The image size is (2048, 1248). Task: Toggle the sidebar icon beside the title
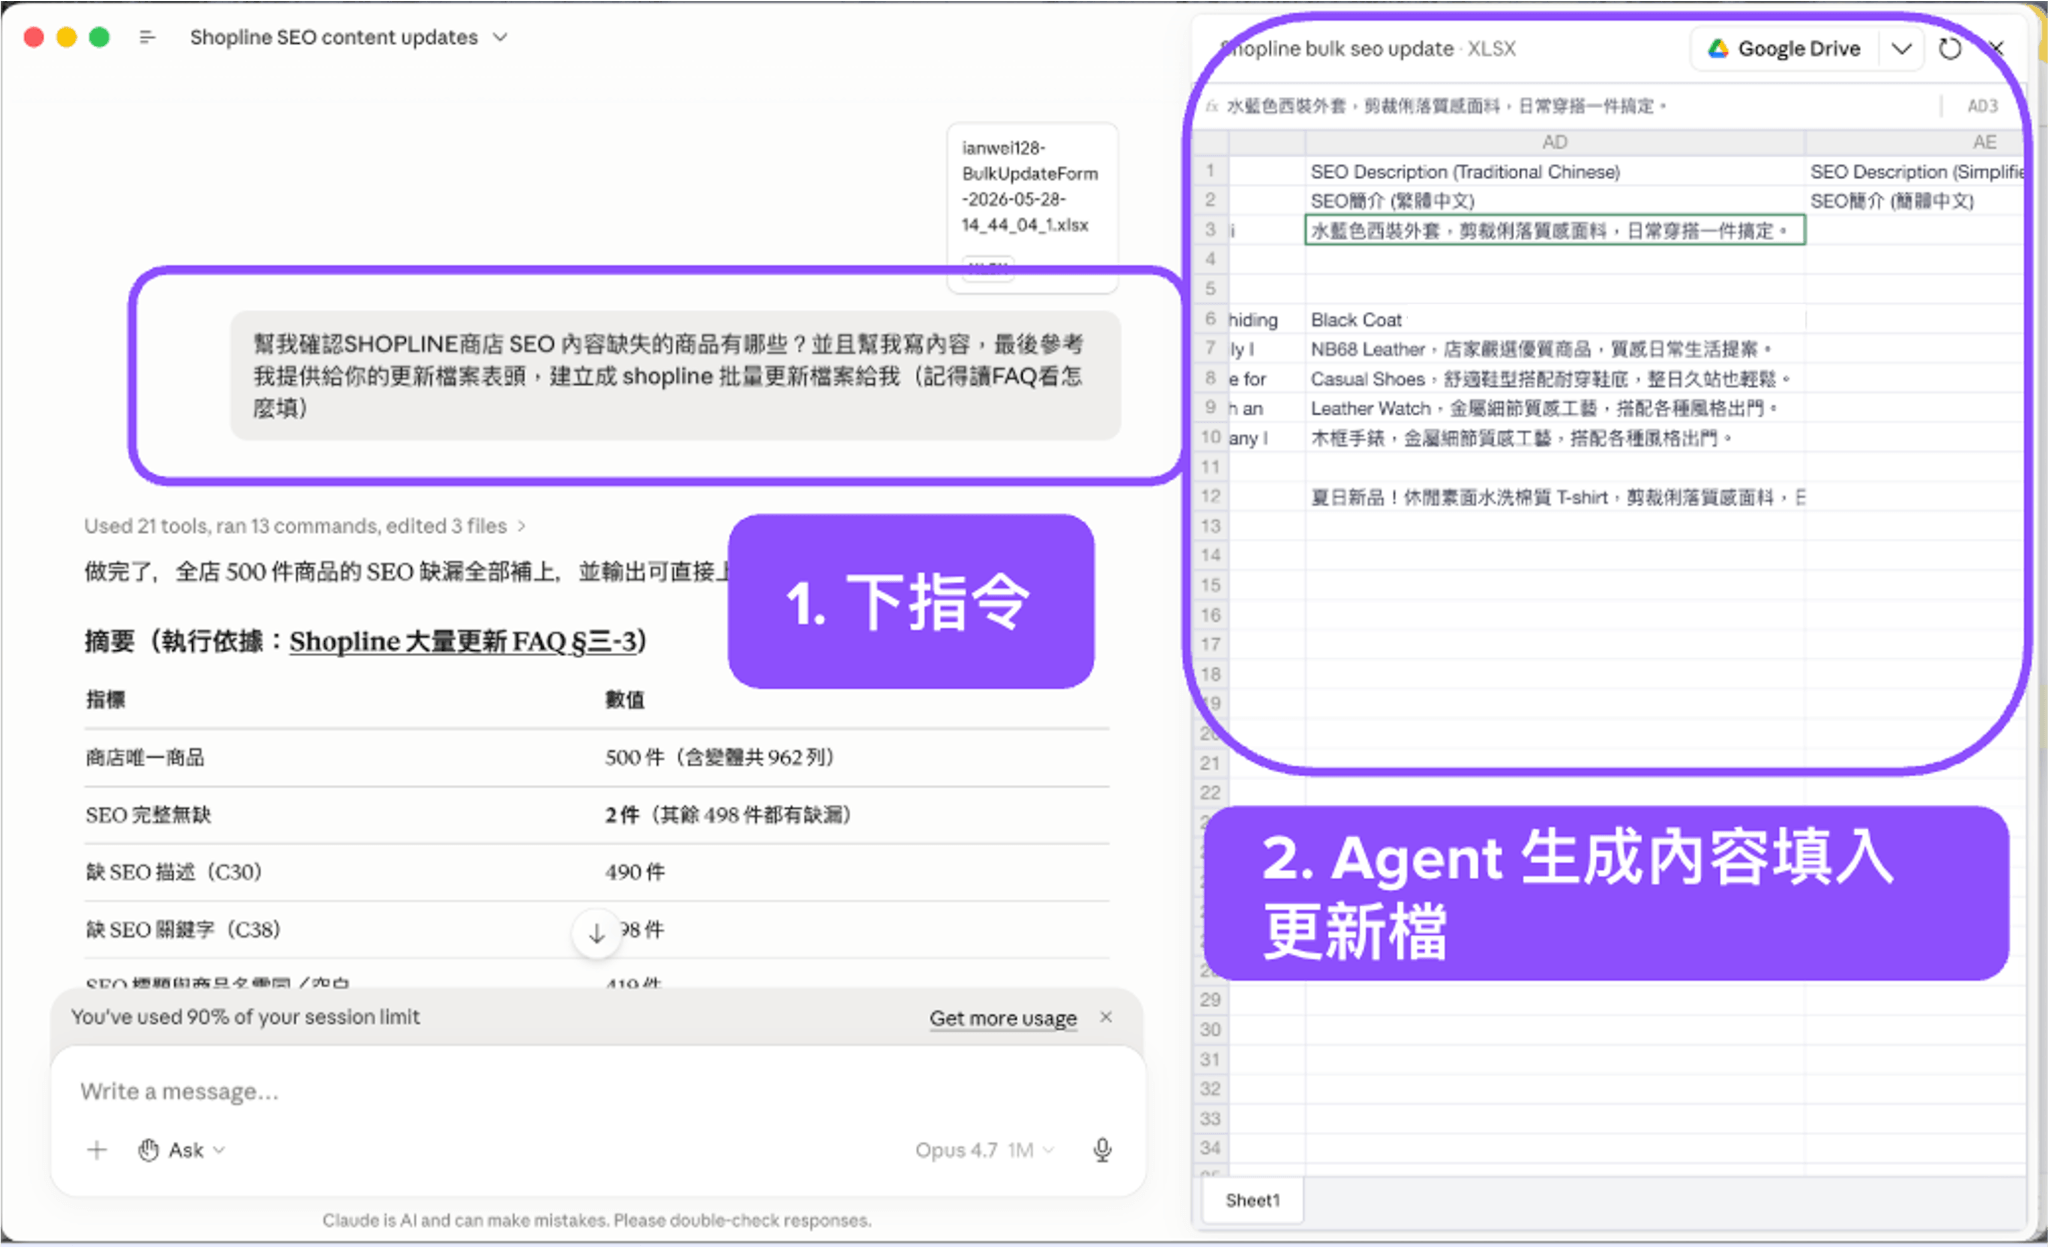147,37
